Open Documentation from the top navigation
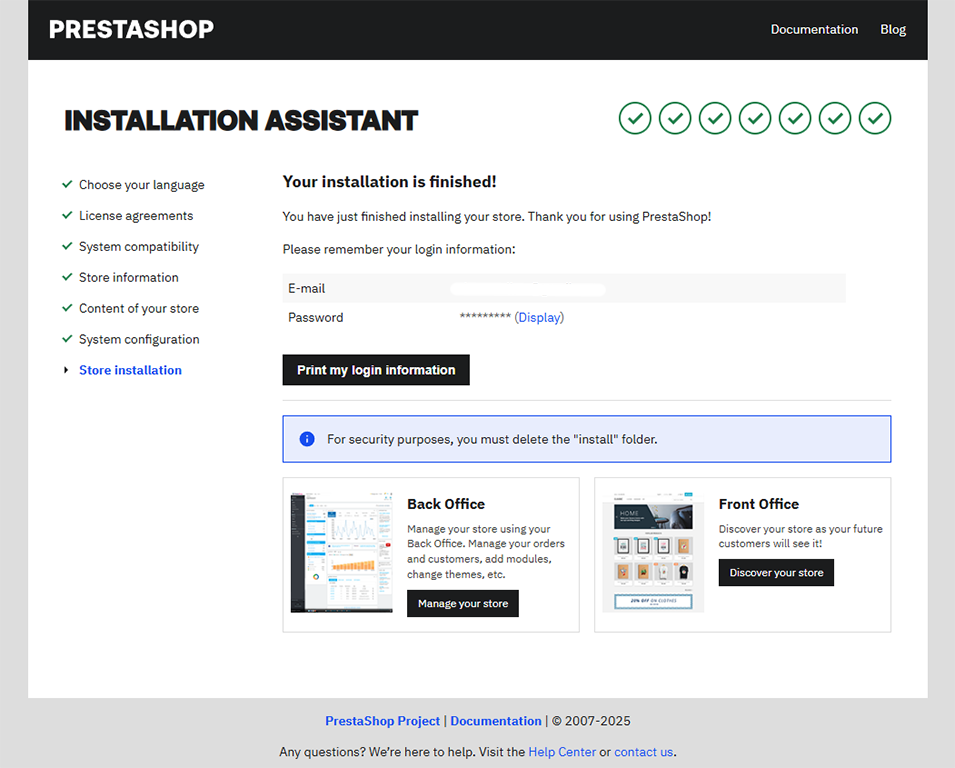 (x=814, y=29)
